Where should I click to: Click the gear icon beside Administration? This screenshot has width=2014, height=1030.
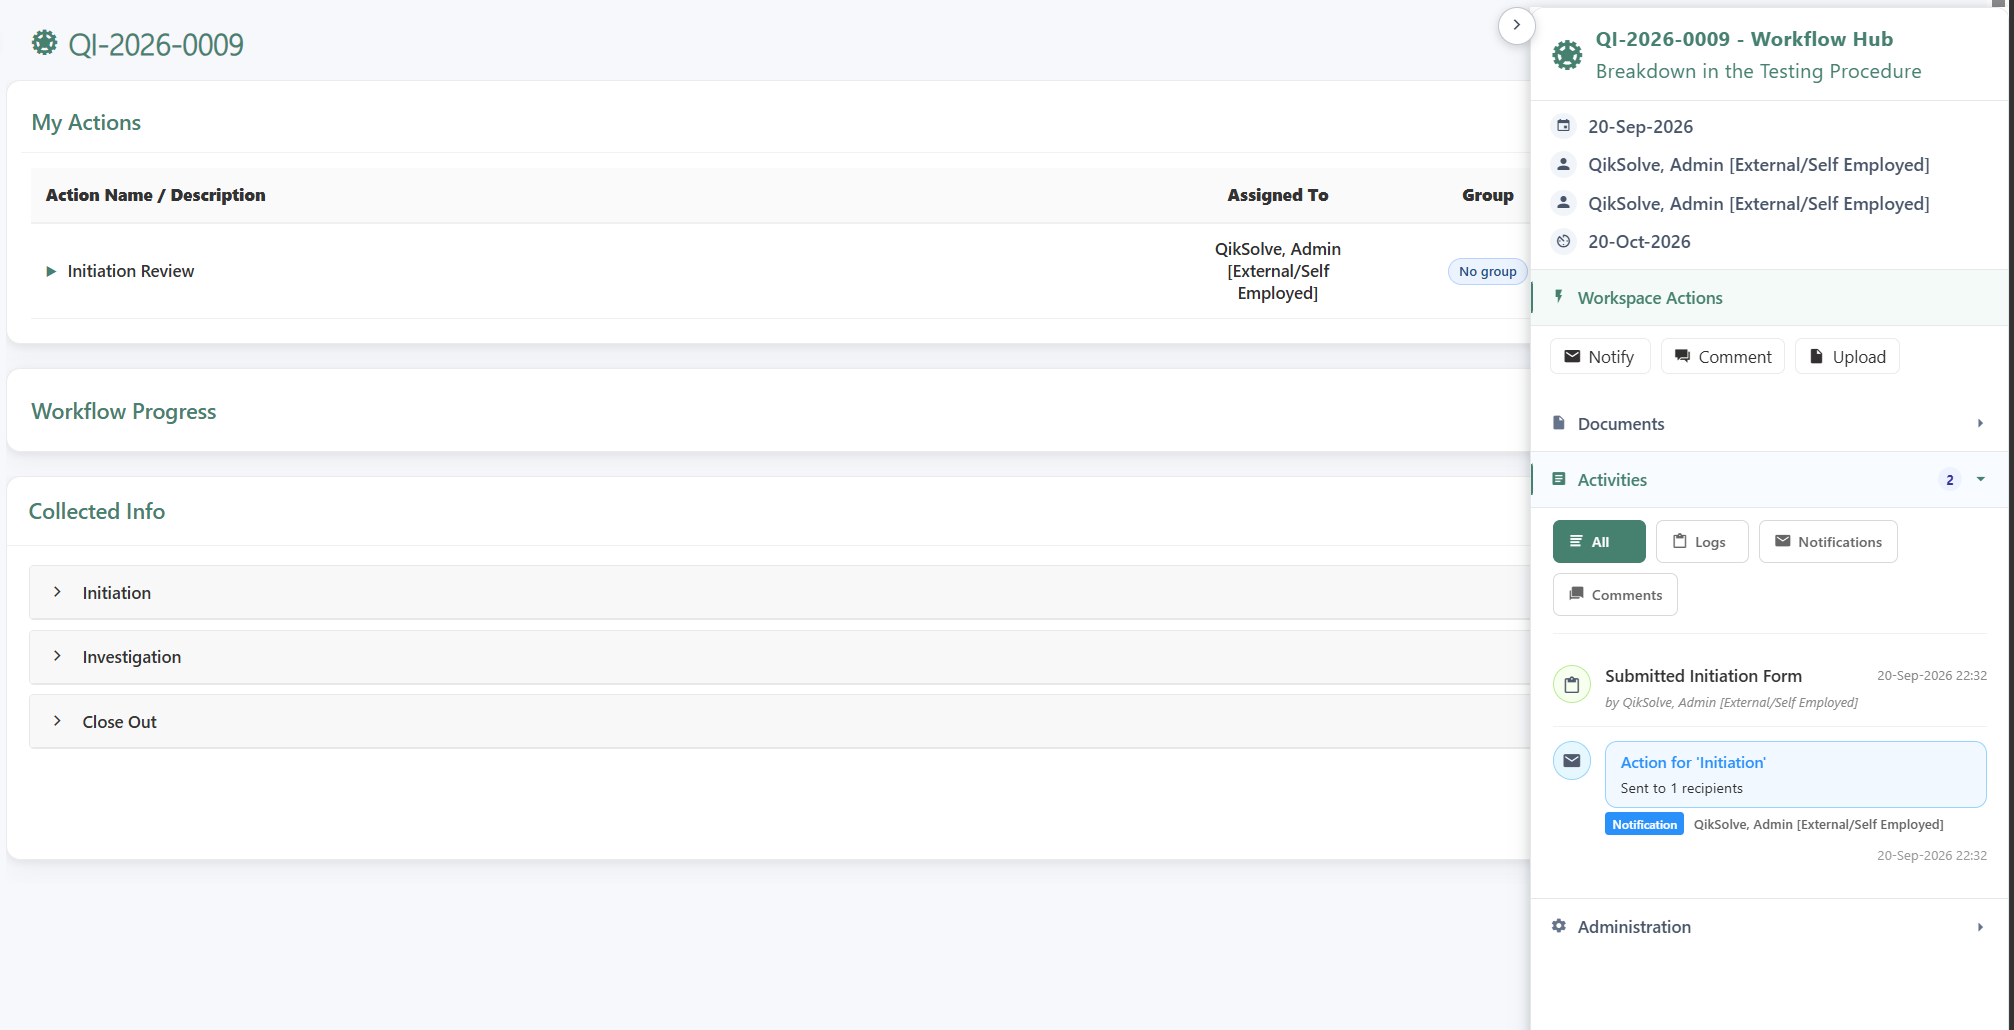1558,926
